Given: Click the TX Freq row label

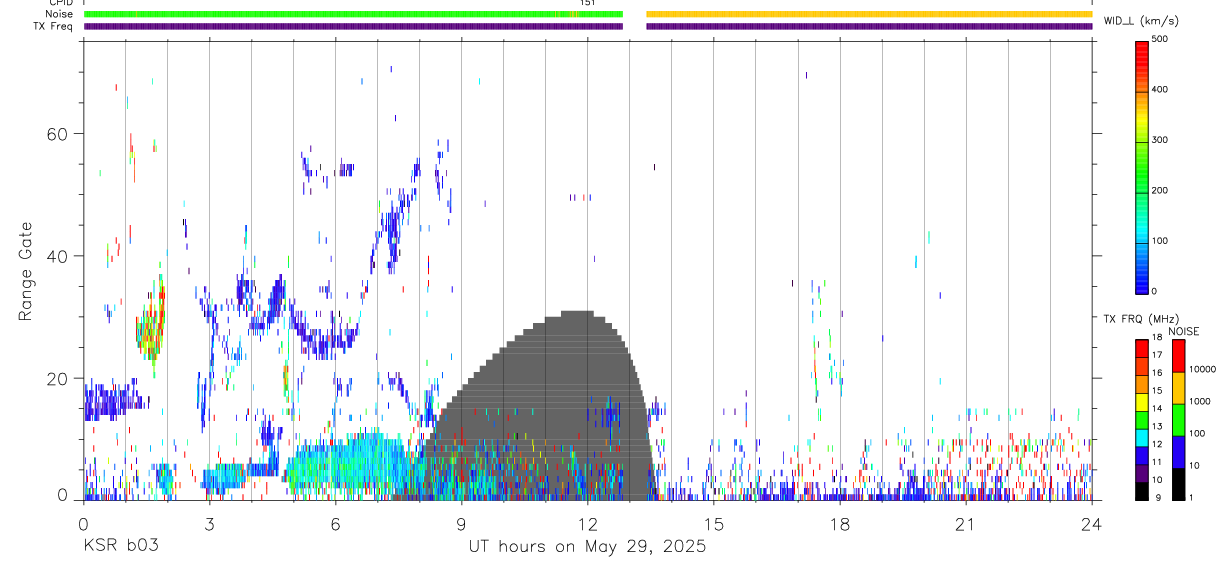Looking at the screenshot, I should click(x=52, y=26).
